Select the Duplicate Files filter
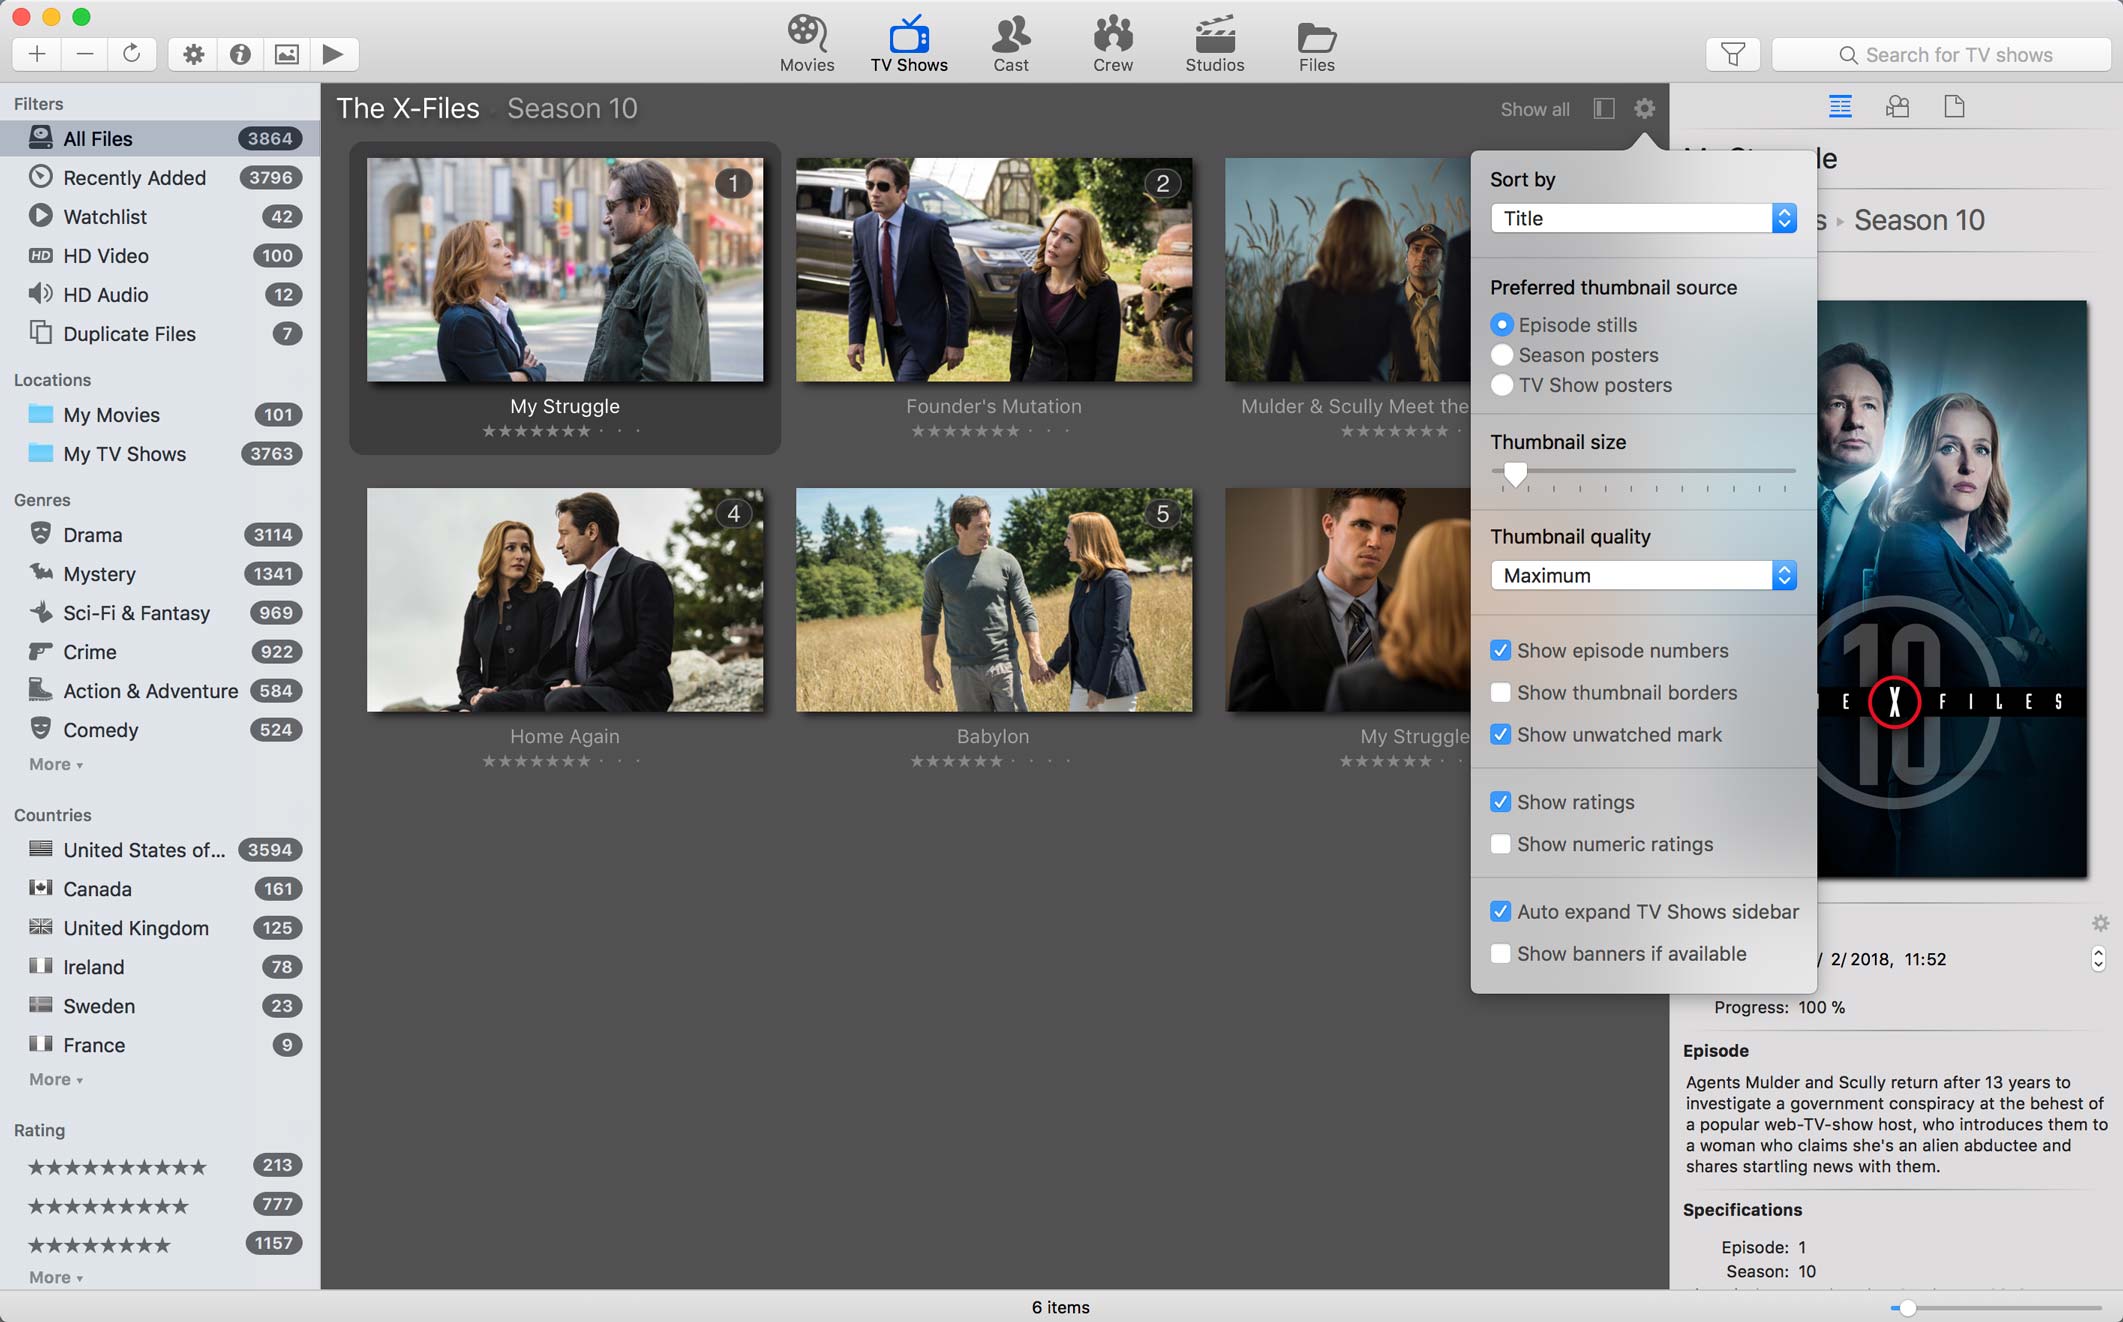 click(160, 333)
